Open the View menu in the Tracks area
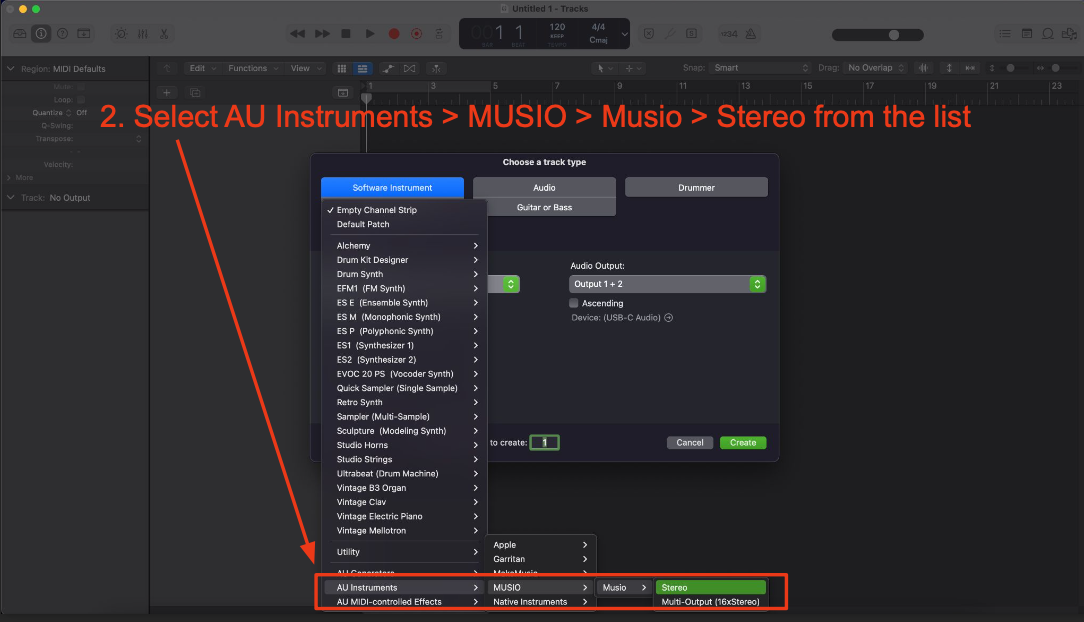Viewport: 1084px width, 622px height. [x=306, y=68]
